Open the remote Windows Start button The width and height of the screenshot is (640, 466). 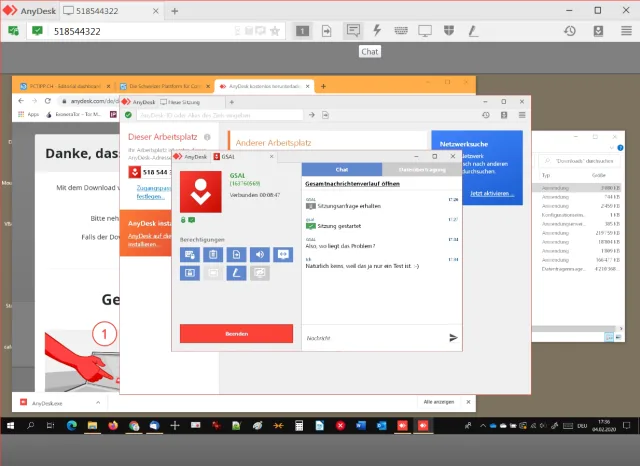pyautogui.click(x=11, y=426)
